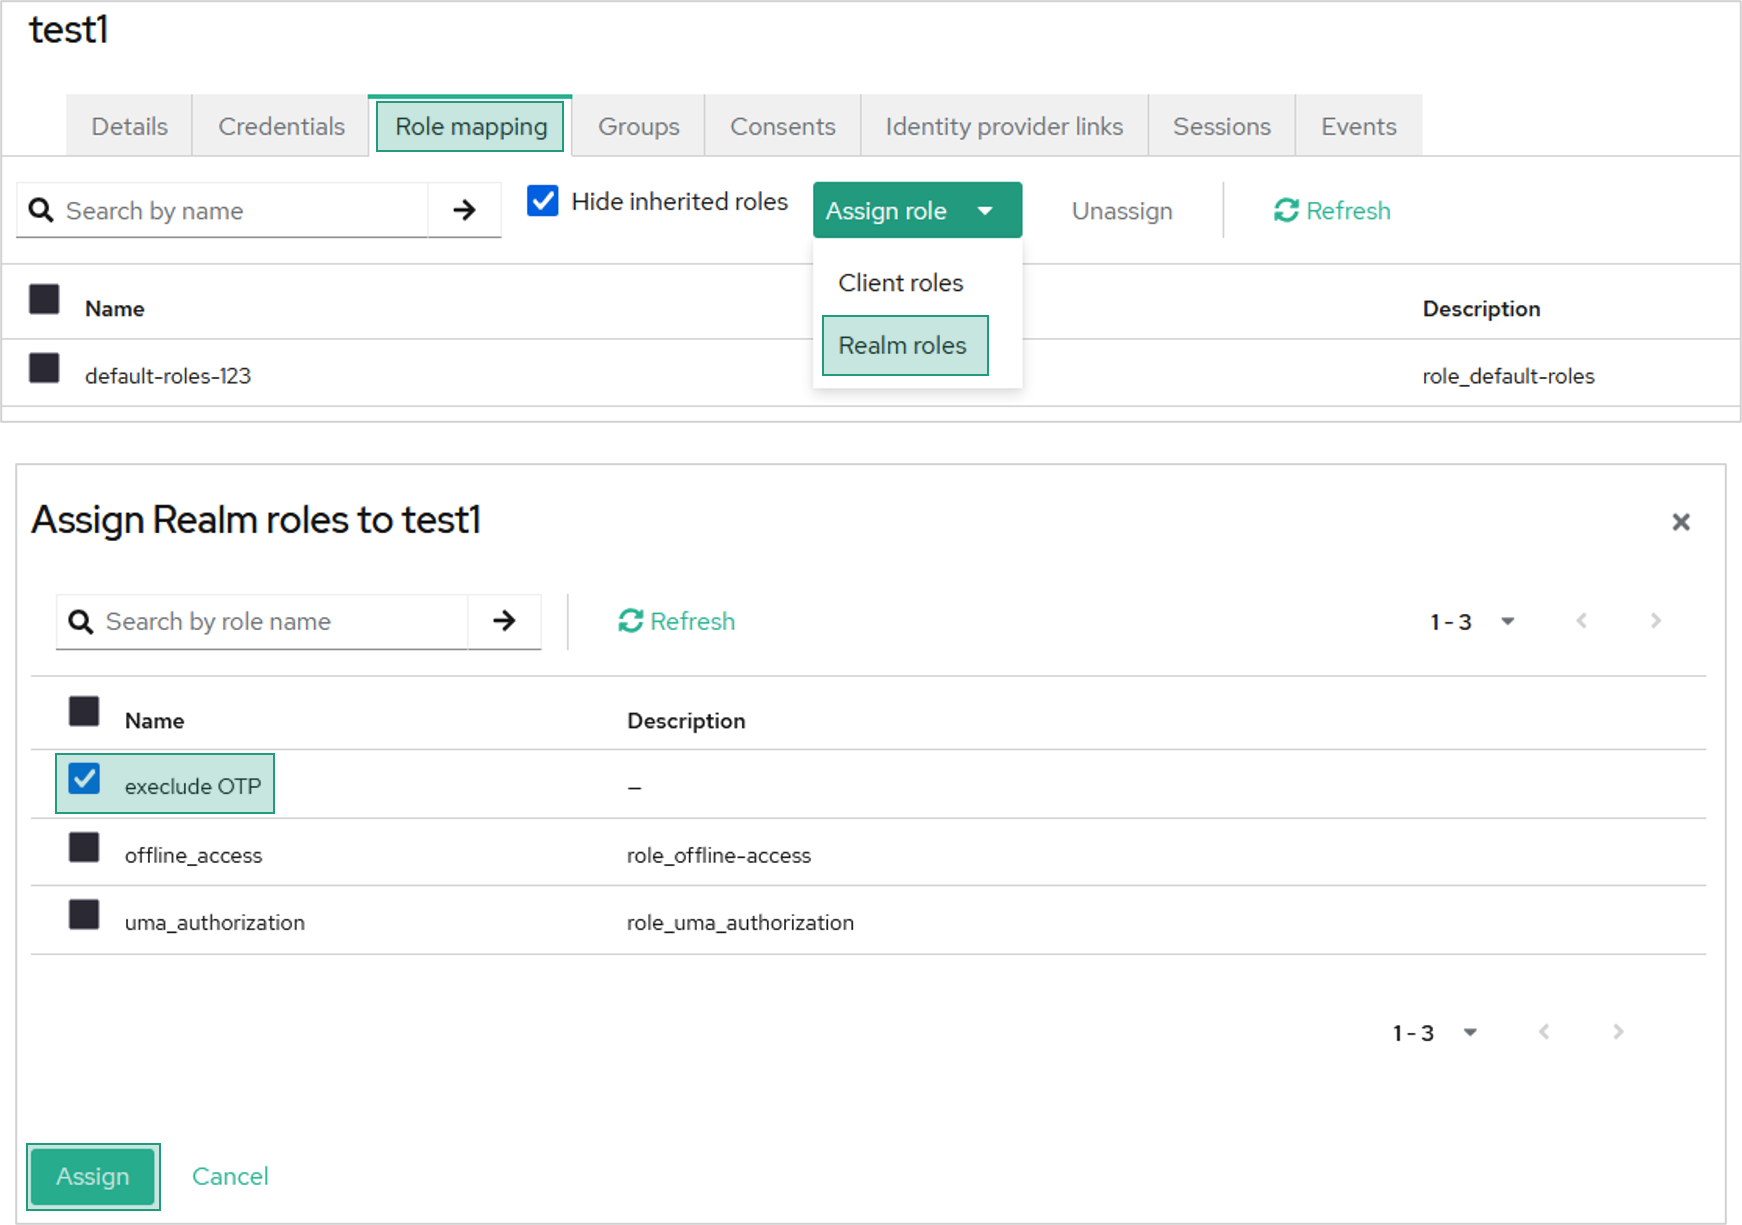Choose Client roles from the menu
The image size is (1742, 1225).
pos(900,283)
